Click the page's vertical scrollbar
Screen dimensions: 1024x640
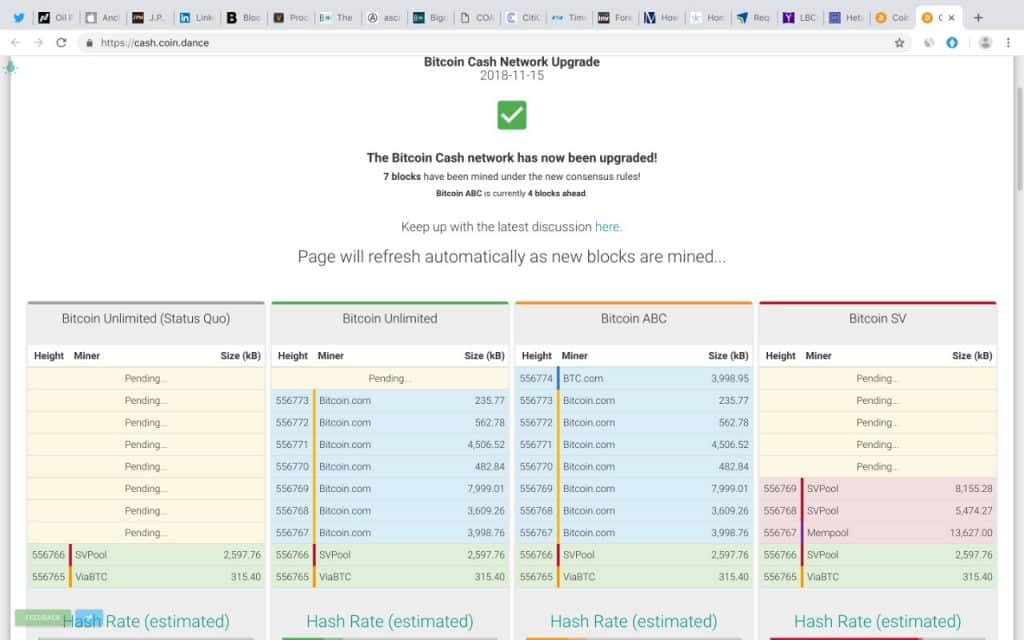tap(1019, 137)
